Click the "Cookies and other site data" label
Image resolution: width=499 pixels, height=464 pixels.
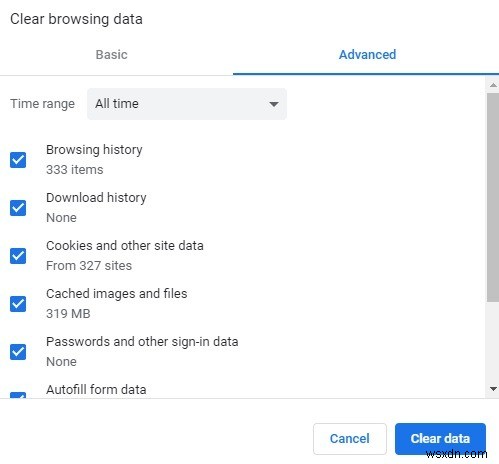pyautogui.click(x=125, y=246)
